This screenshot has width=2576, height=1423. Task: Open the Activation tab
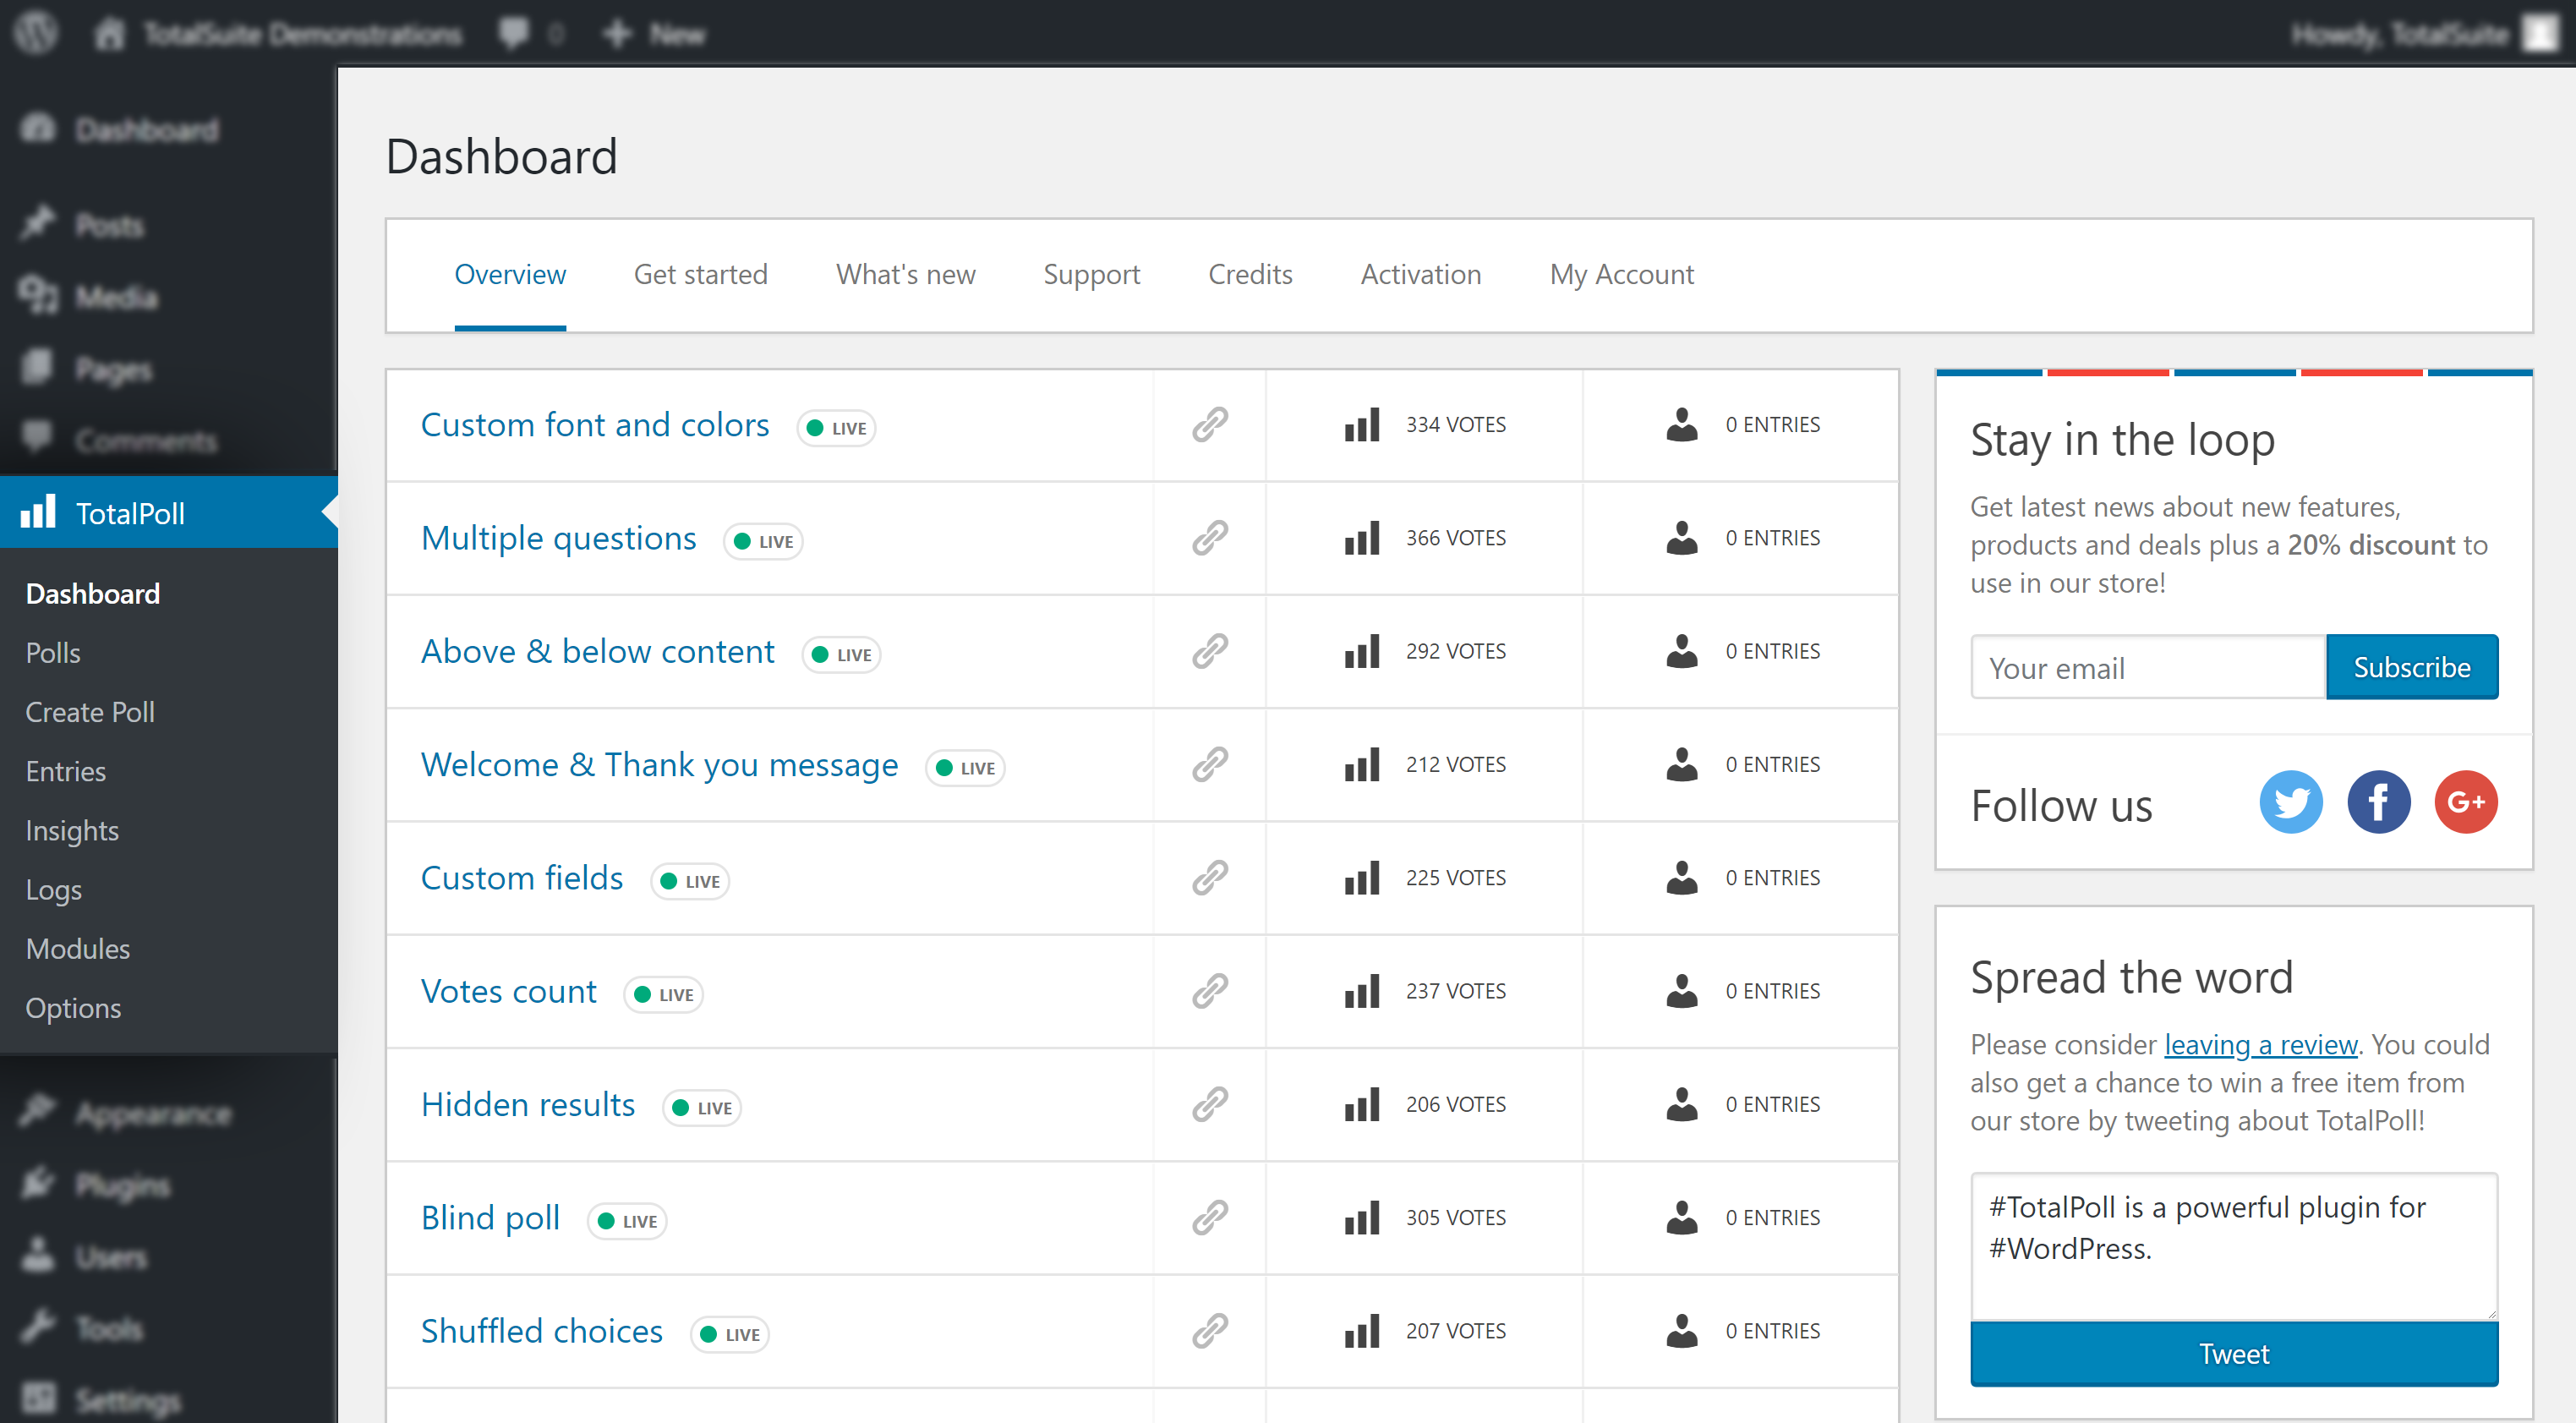[1420, 275]
